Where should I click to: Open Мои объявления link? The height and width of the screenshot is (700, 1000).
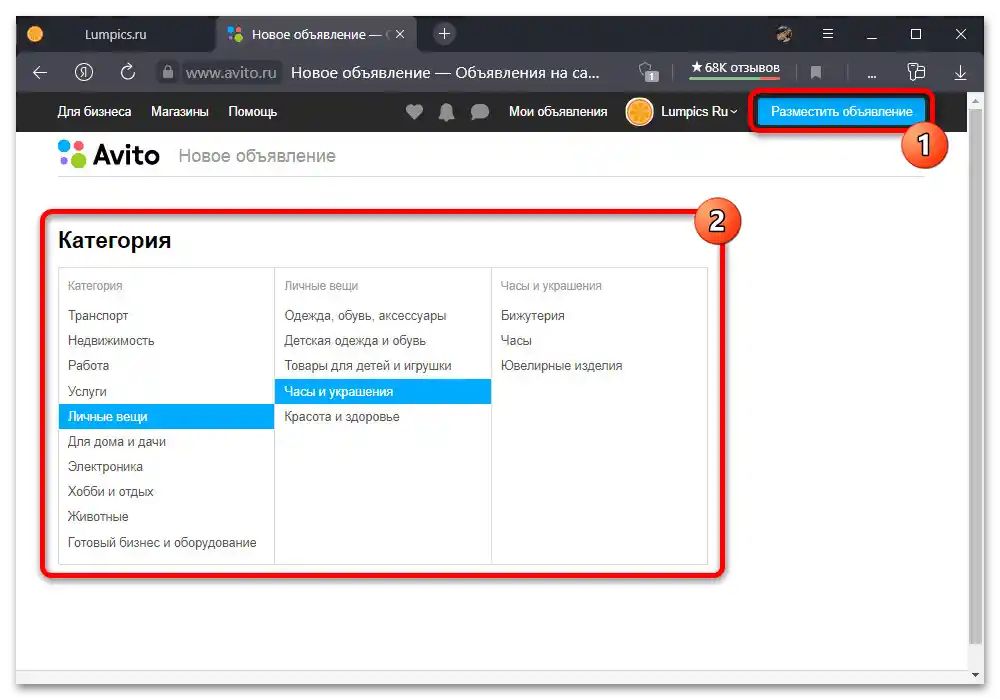[x=558, y=112]
